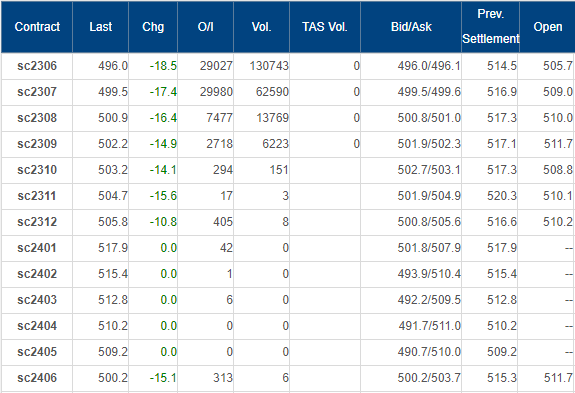The height and width of the screenshot is (393, 575).
Task: Click last price 499.5 for sc2307
Action: coord(113,92)
